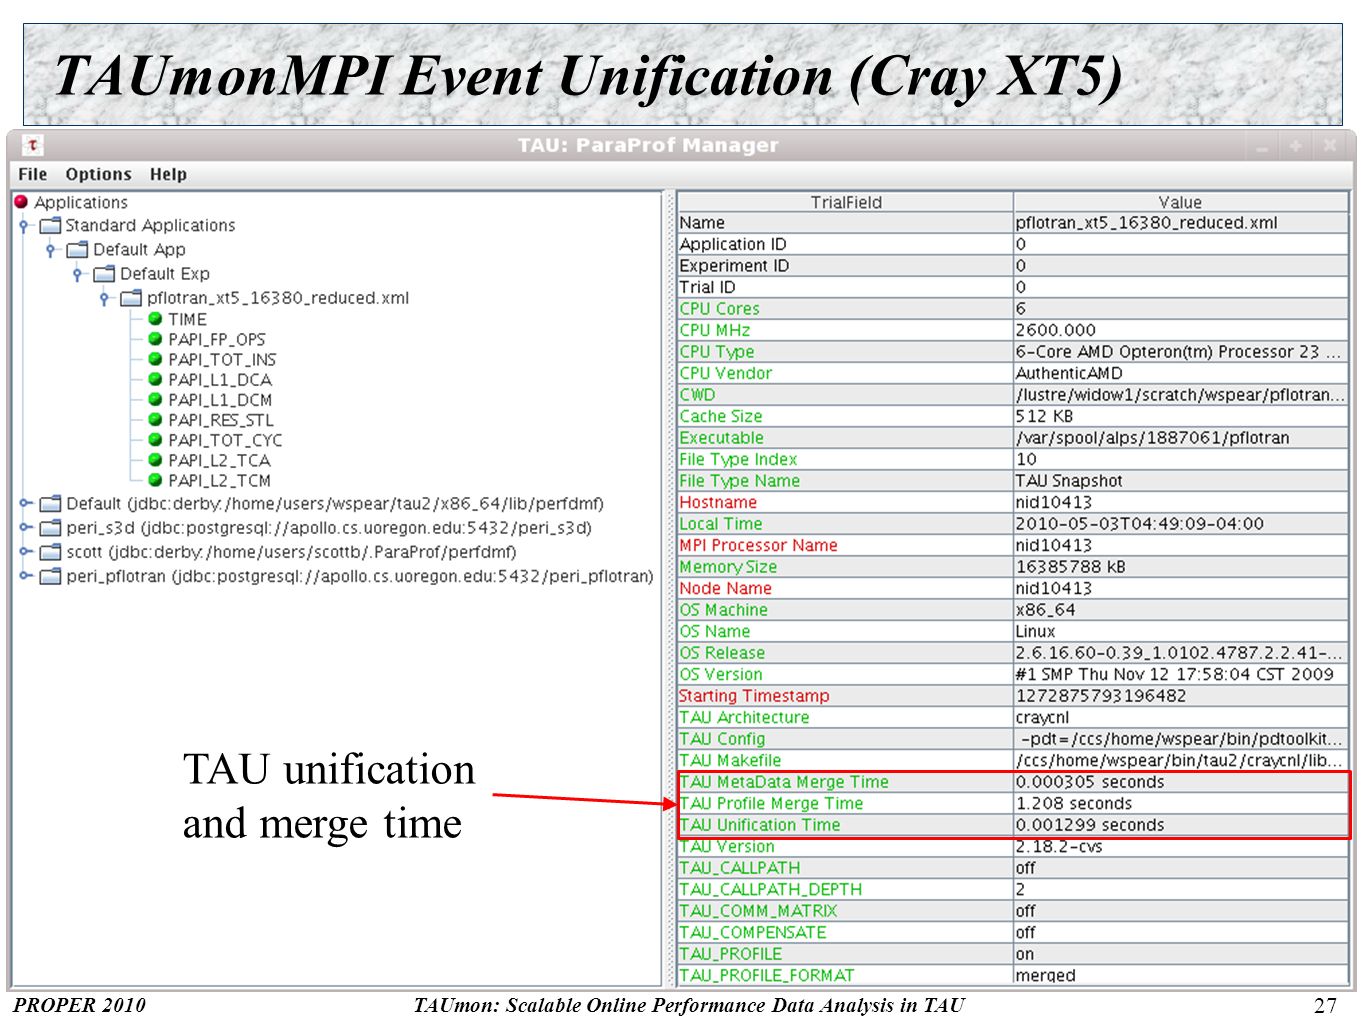The image size is (1365, 1024).
Task: Click the OS Machine value x86_64
Action: click(x=1181, y=610)
